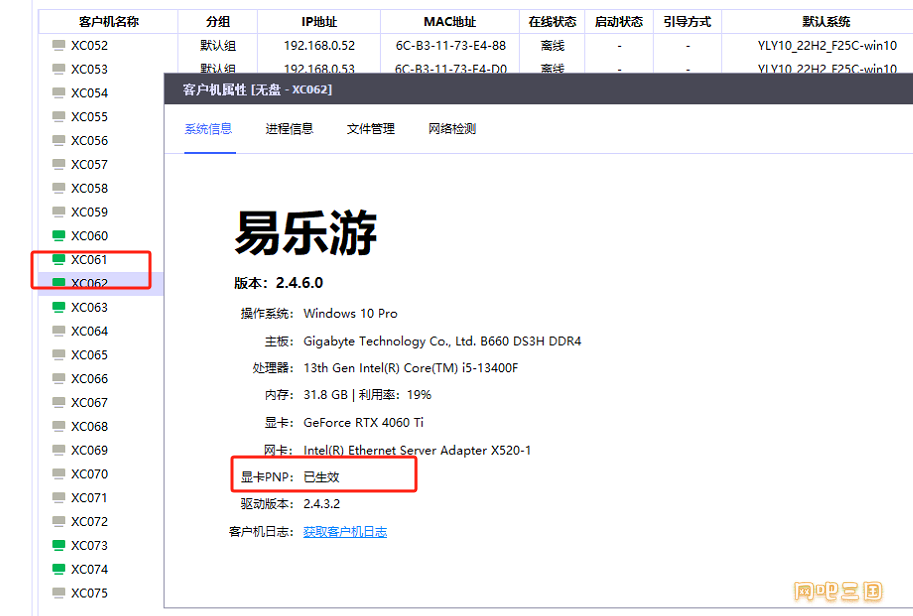Click the monitor icon beside XC054
Viewport: 913px width, 616px height.
[x=58, y=93]
